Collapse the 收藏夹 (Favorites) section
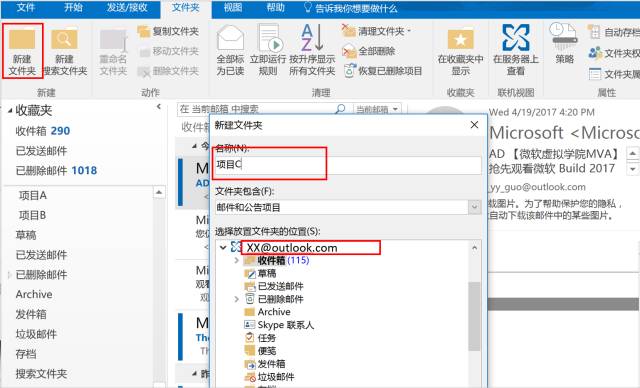Viewport: 640px width, 388px height. point(10,111)
